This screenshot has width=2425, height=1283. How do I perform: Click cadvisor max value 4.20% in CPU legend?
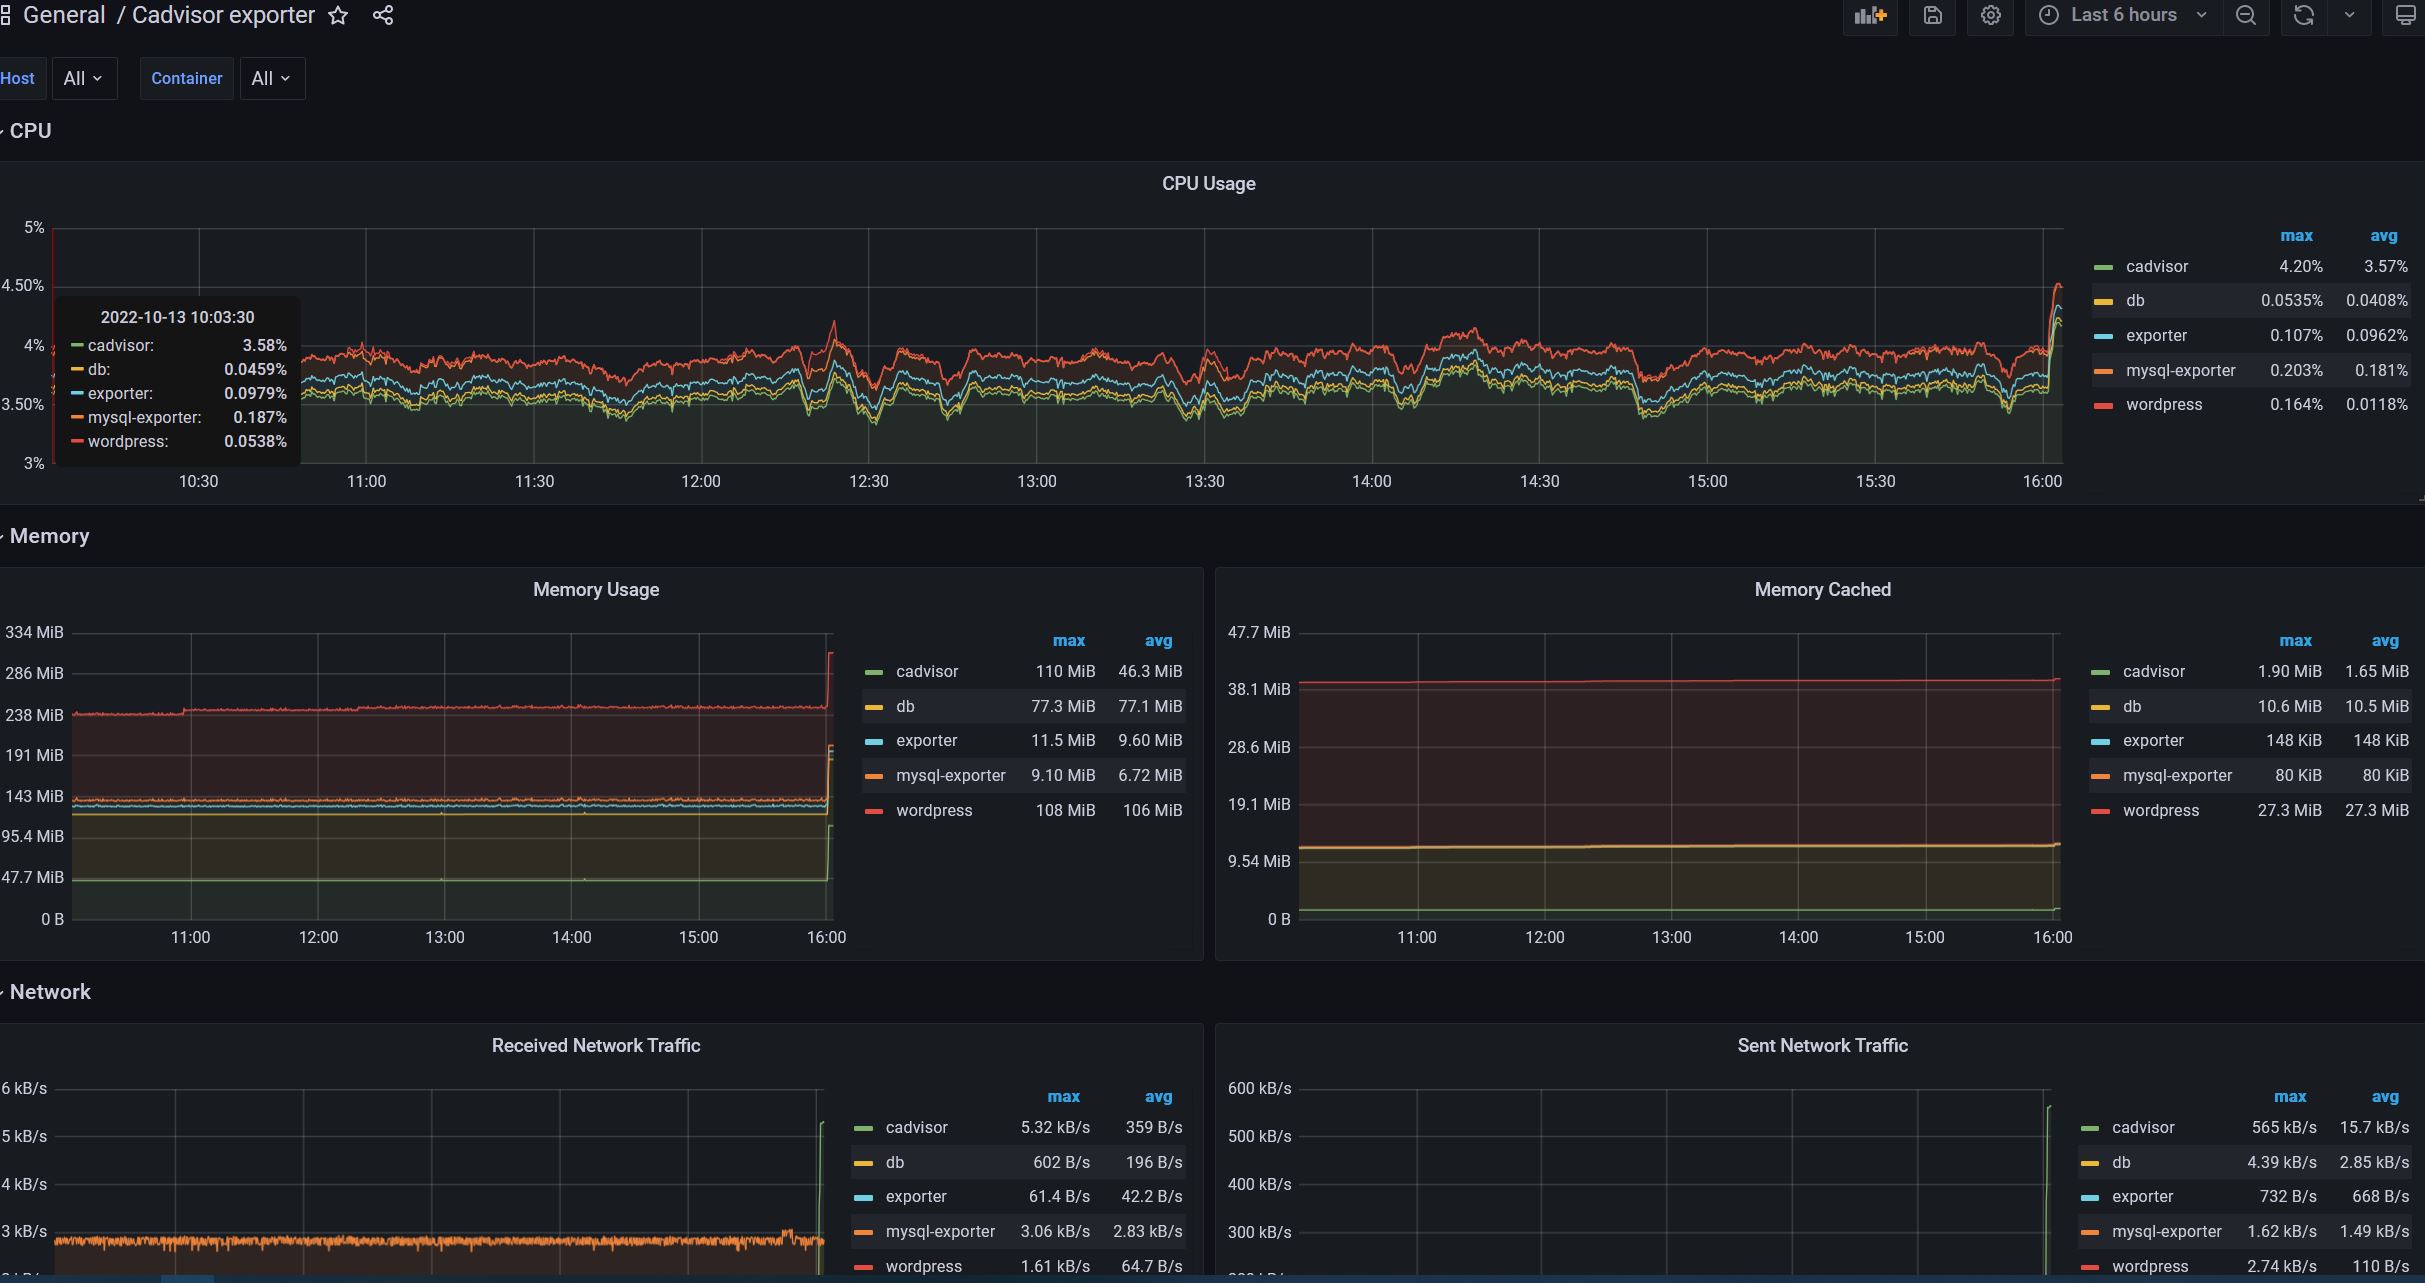pyautogui.click(x=2301, y=267)
